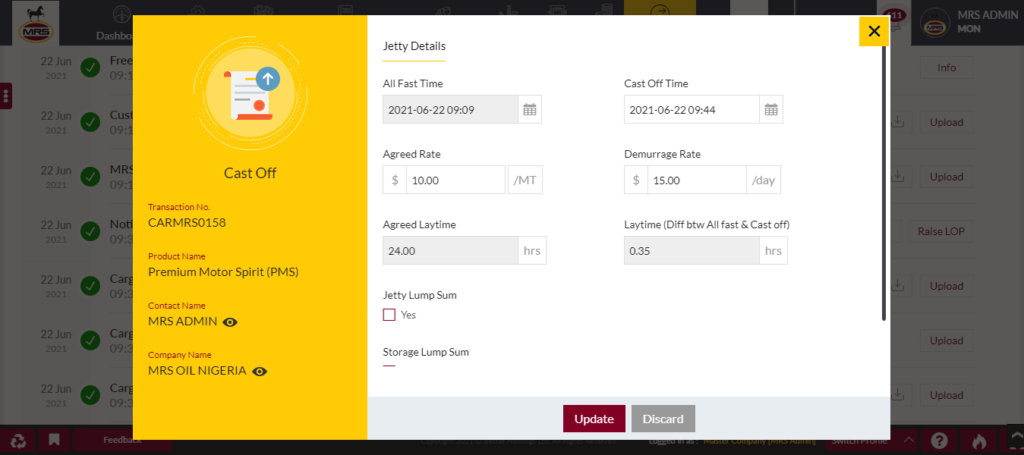Click the Cast Off Time date field
Image resolution: width=1024 pixels, height=455 pixels.
[x=692, y=110]
